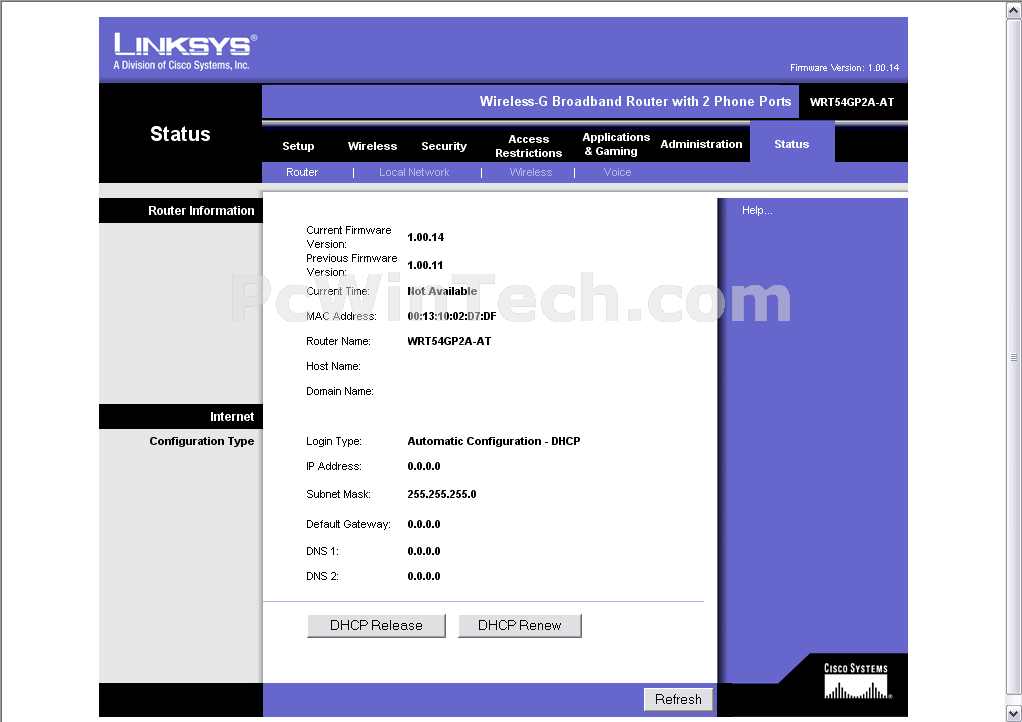Click the DNS 2 value
The height and width of the screenshot is (722, 1022).
pyautogui.click(x=424, y=576)
